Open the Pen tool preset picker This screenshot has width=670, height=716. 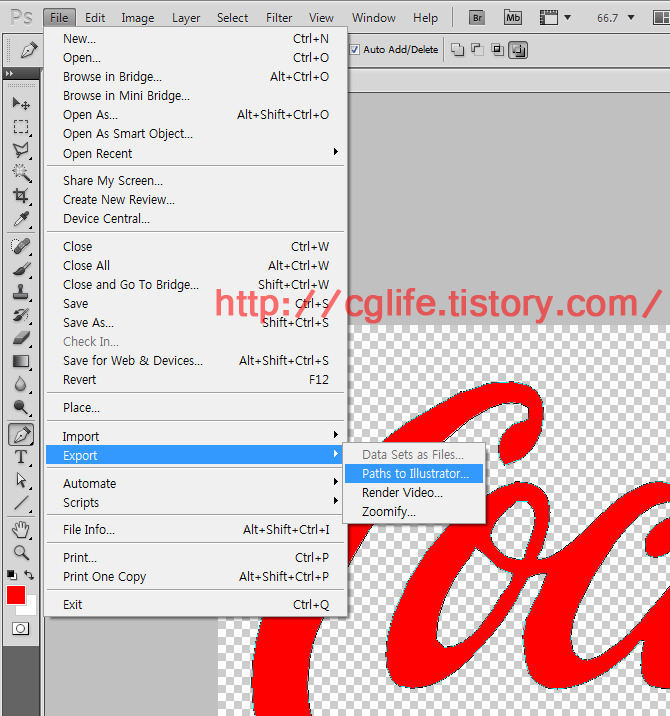[x=29, y=49]
